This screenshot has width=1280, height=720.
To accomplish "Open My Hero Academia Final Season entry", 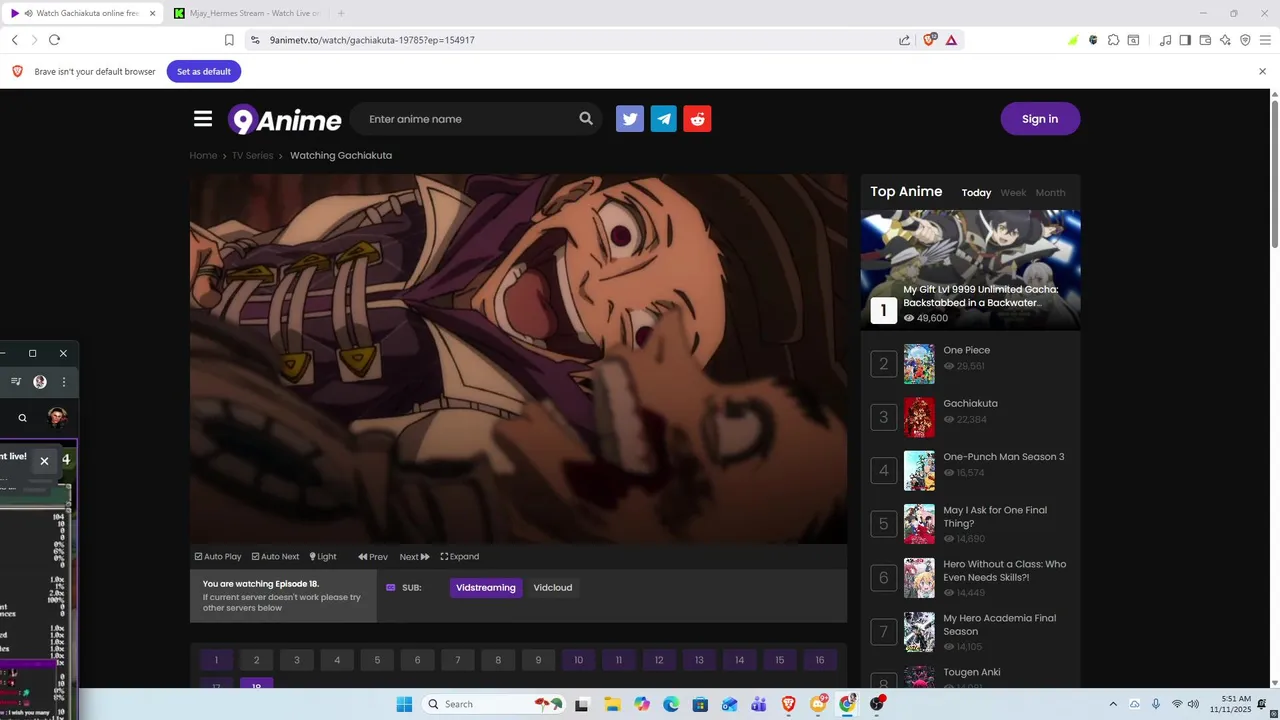I will (x=1000, y=624).
